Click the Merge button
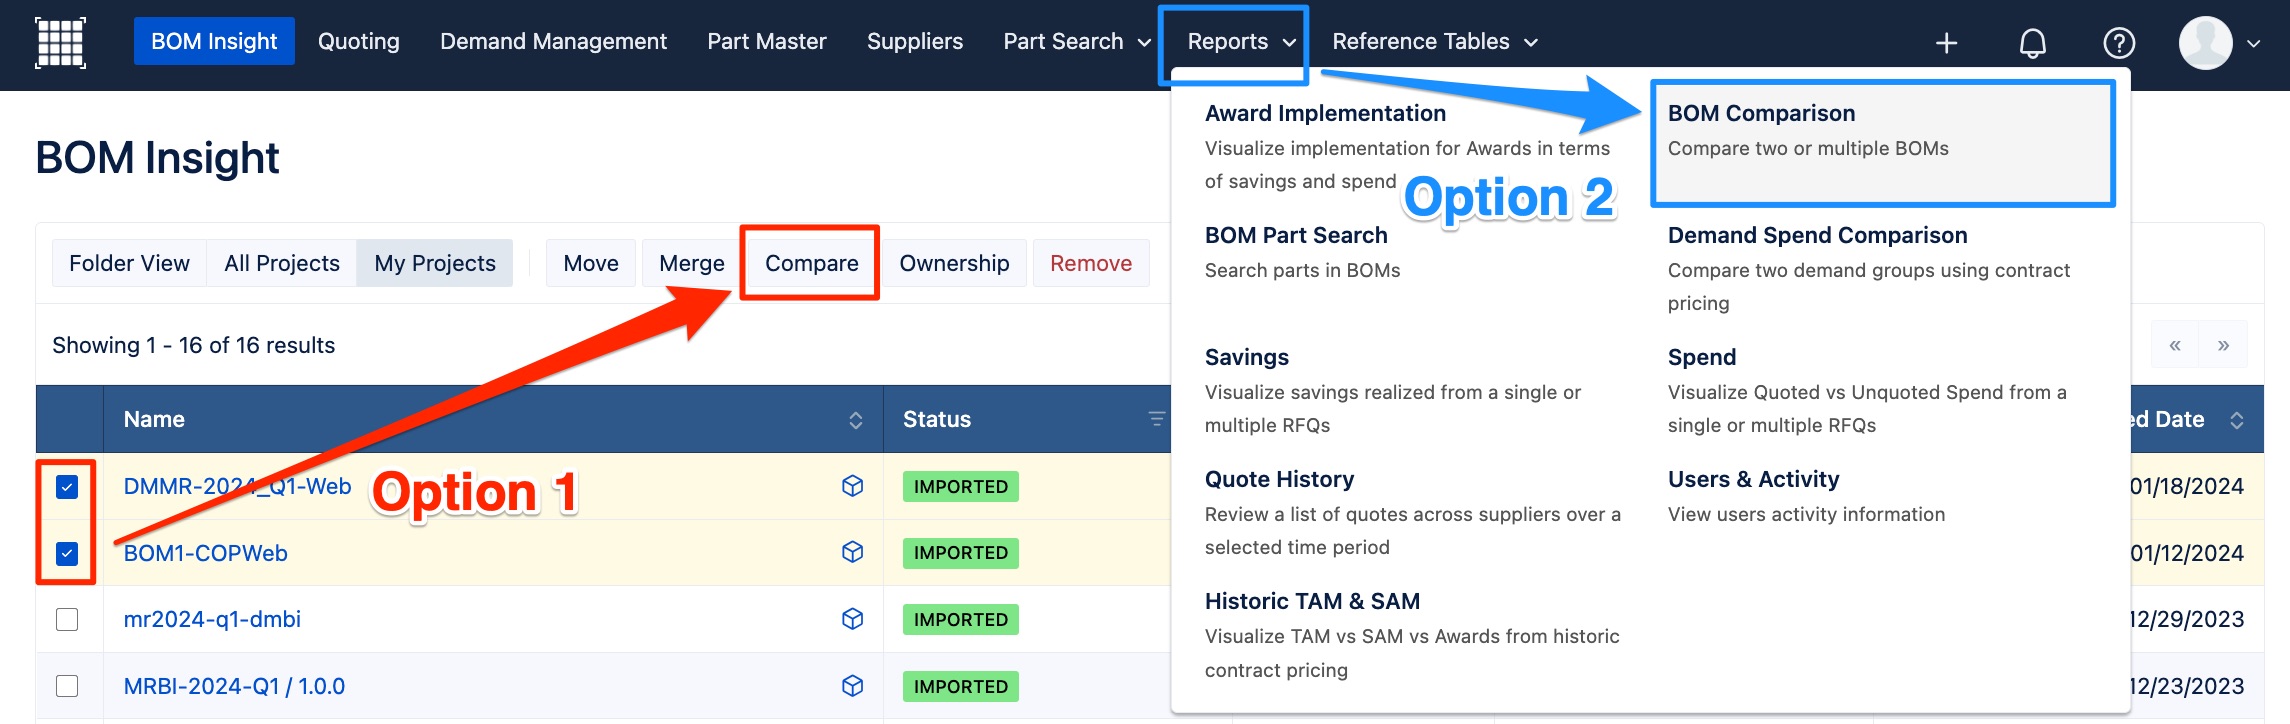This screenshot has width=2290, height=724. pyautogui.click(x=692, y=263)
